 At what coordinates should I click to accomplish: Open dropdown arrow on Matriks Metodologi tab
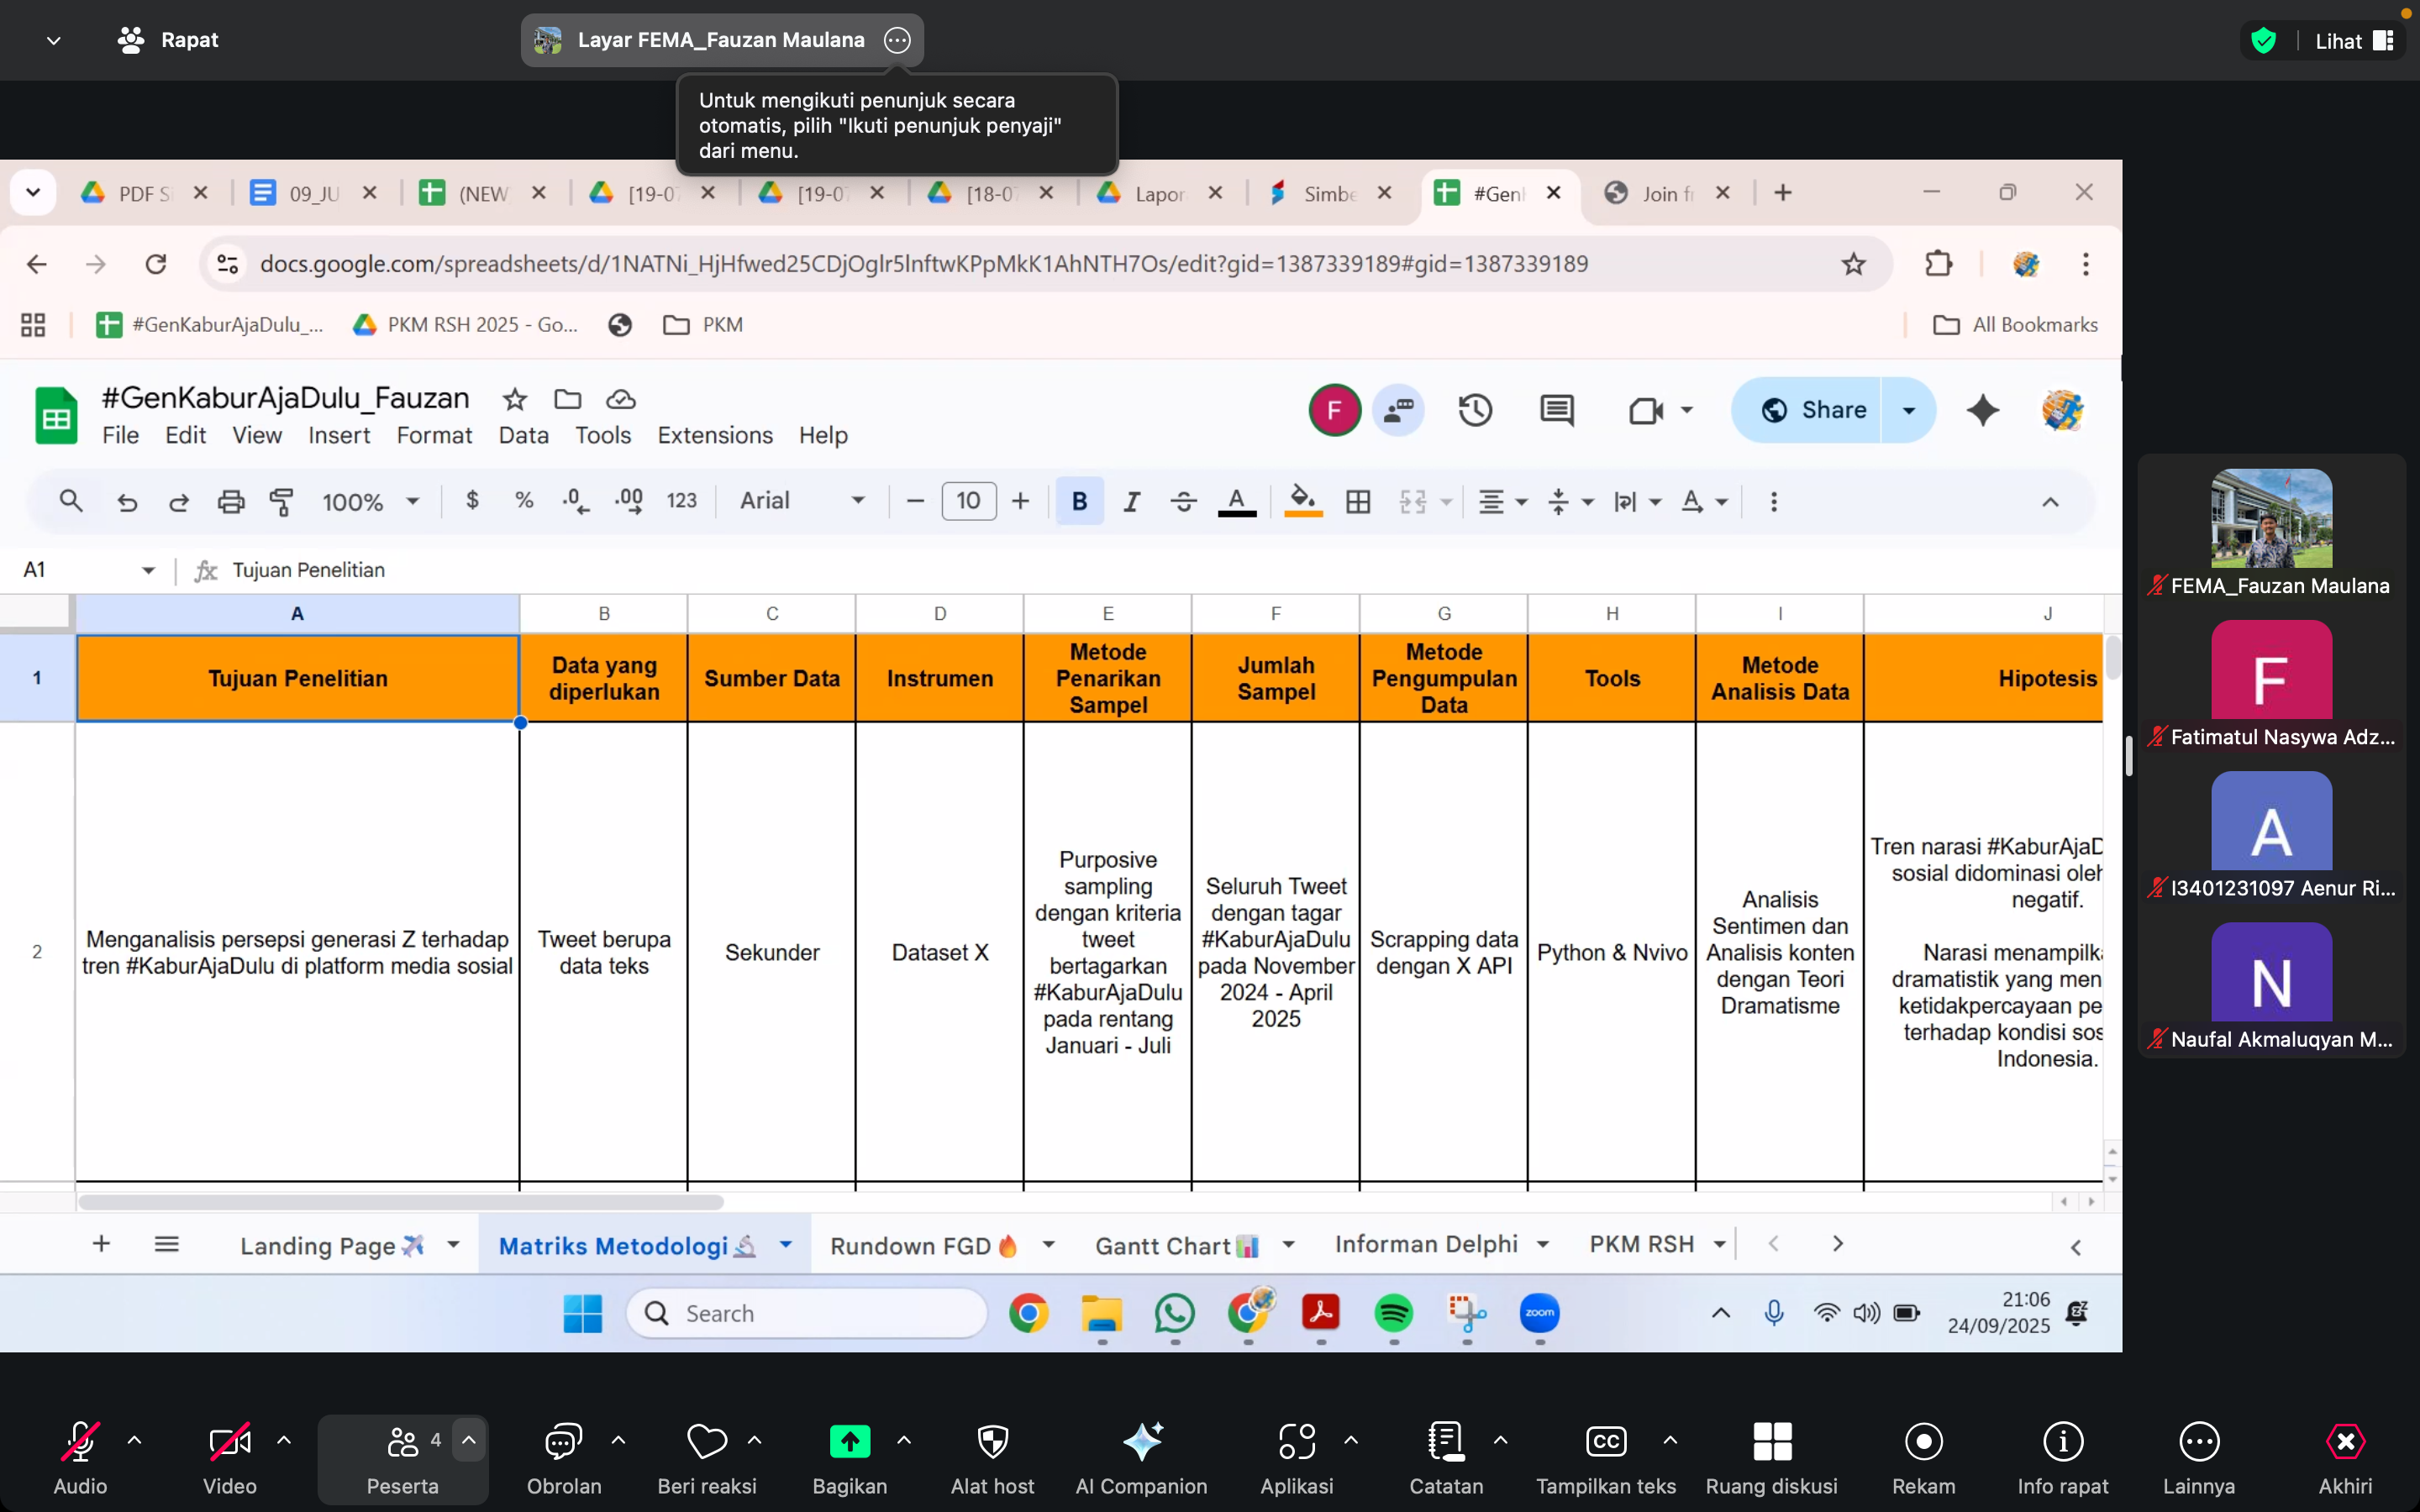point(786,1244)
